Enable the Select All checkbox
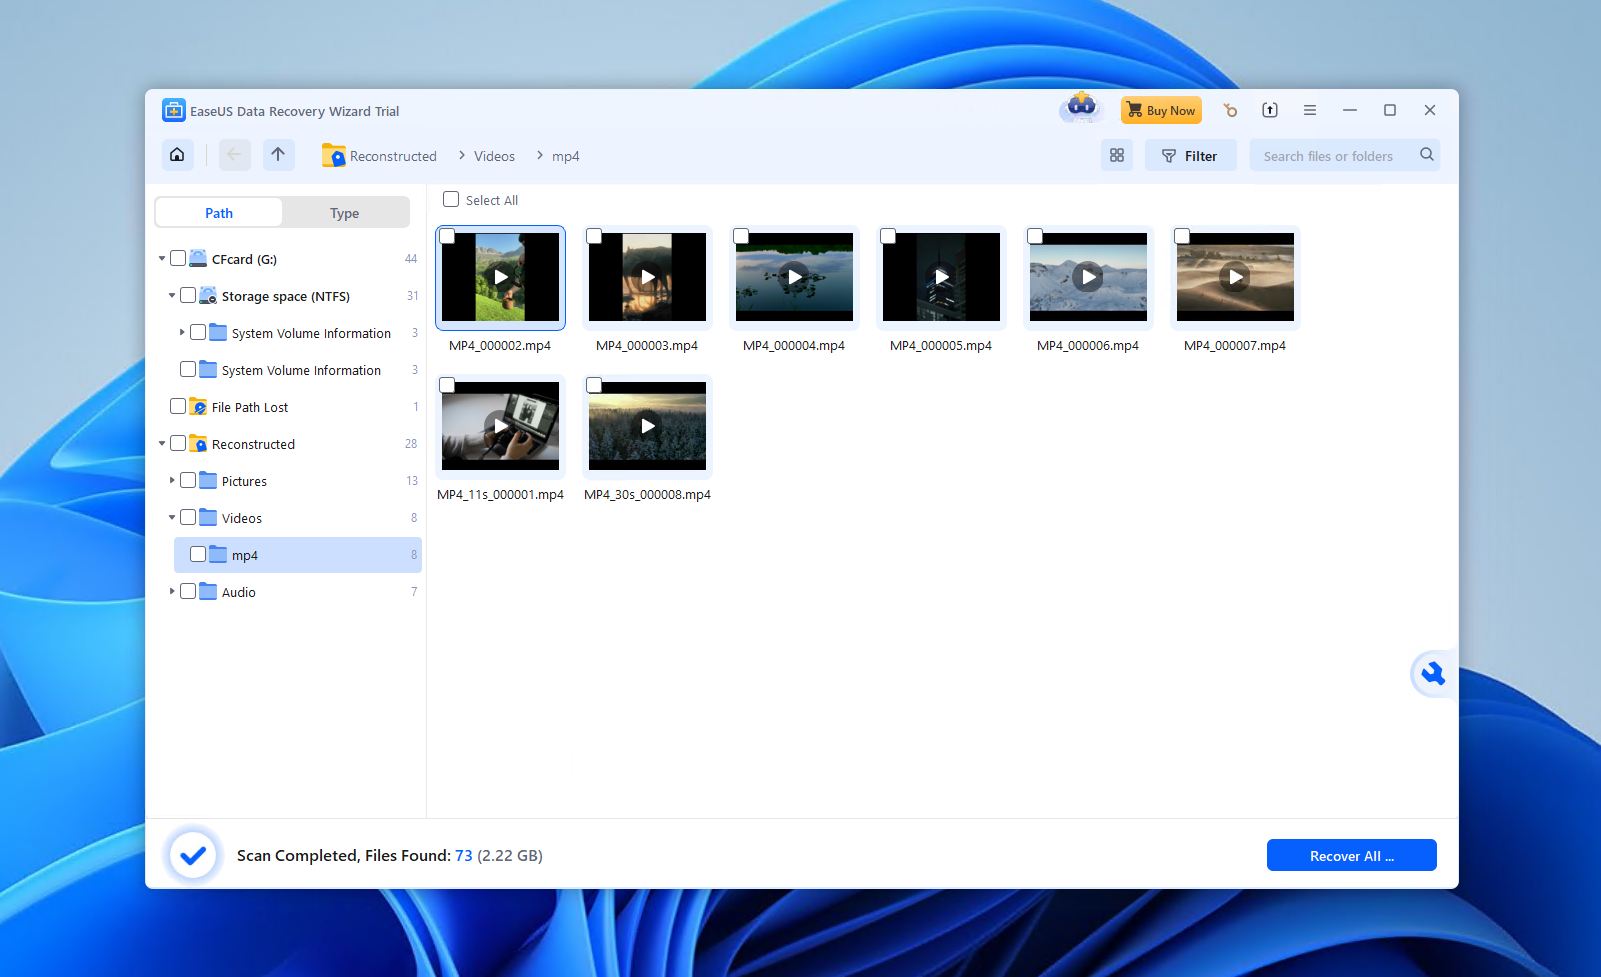The height and width of the screenshot is (977, 1601). 450,199
